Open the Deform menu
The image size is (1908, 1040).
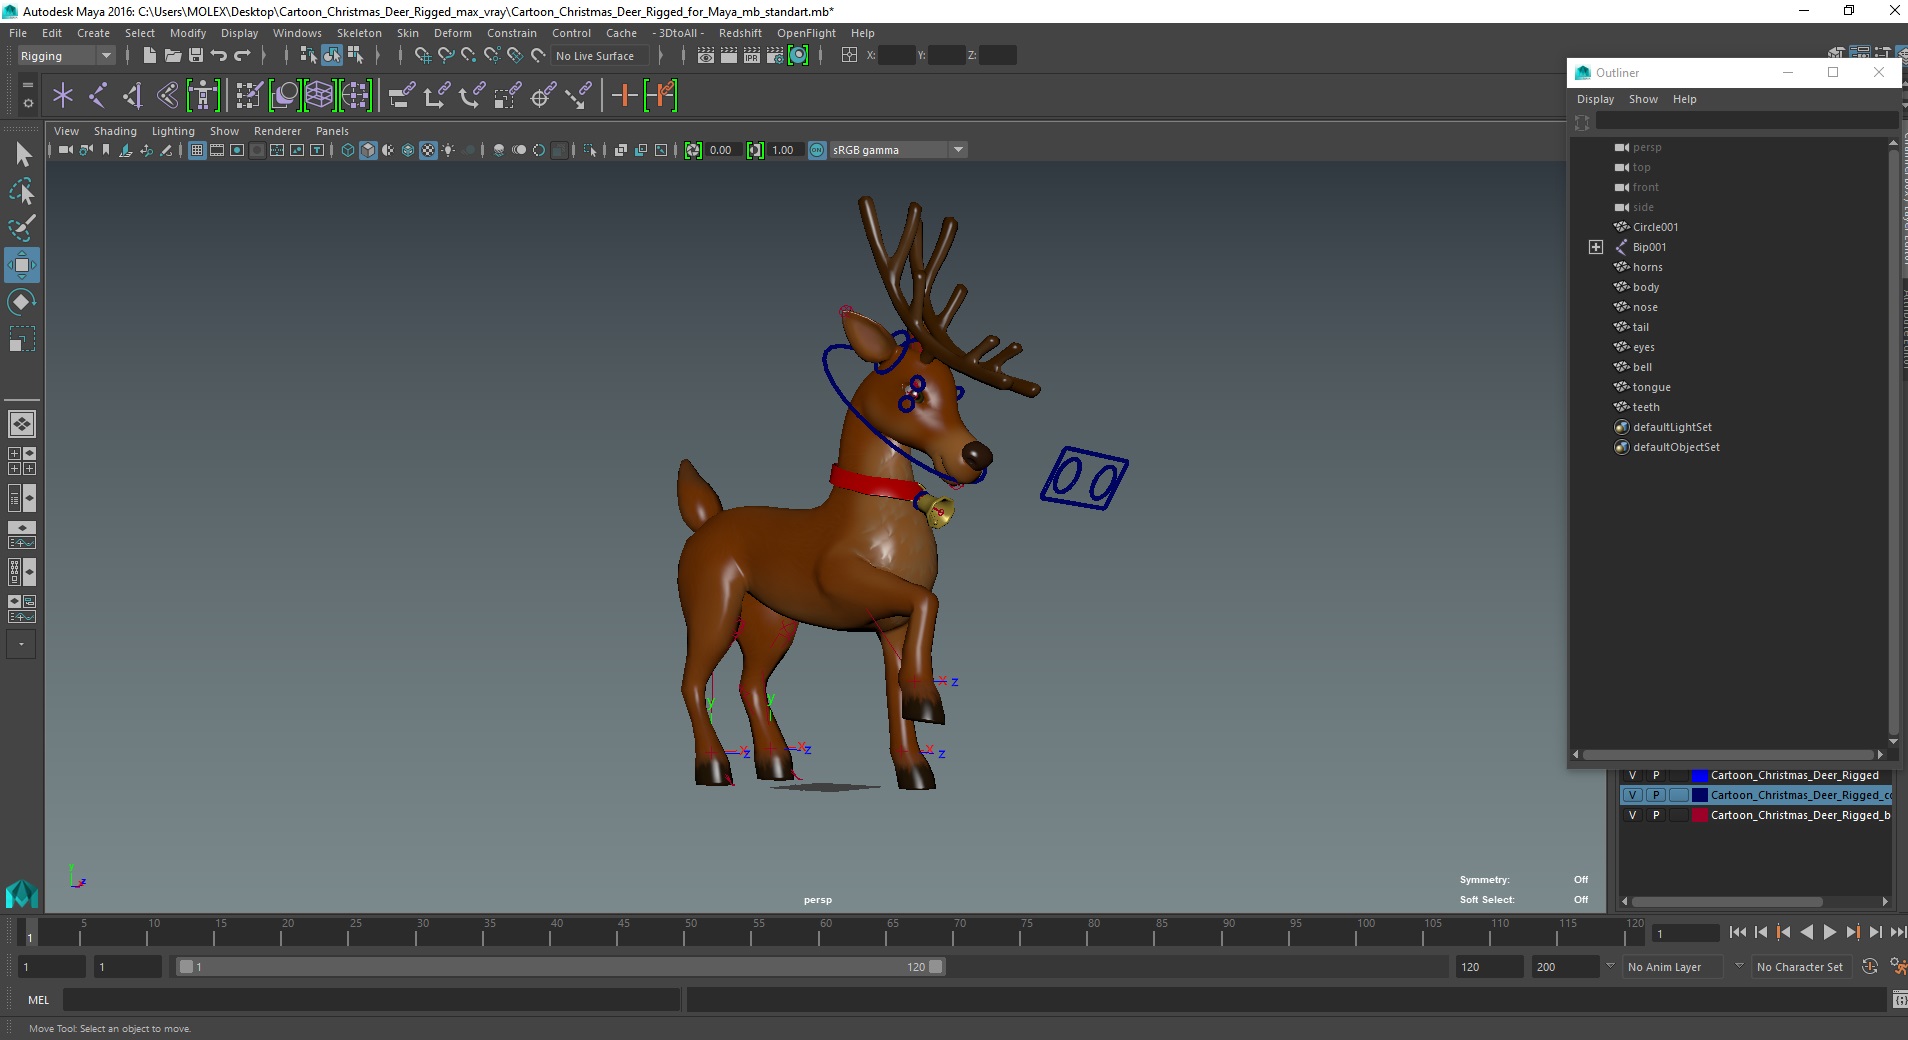click(452, 33)
